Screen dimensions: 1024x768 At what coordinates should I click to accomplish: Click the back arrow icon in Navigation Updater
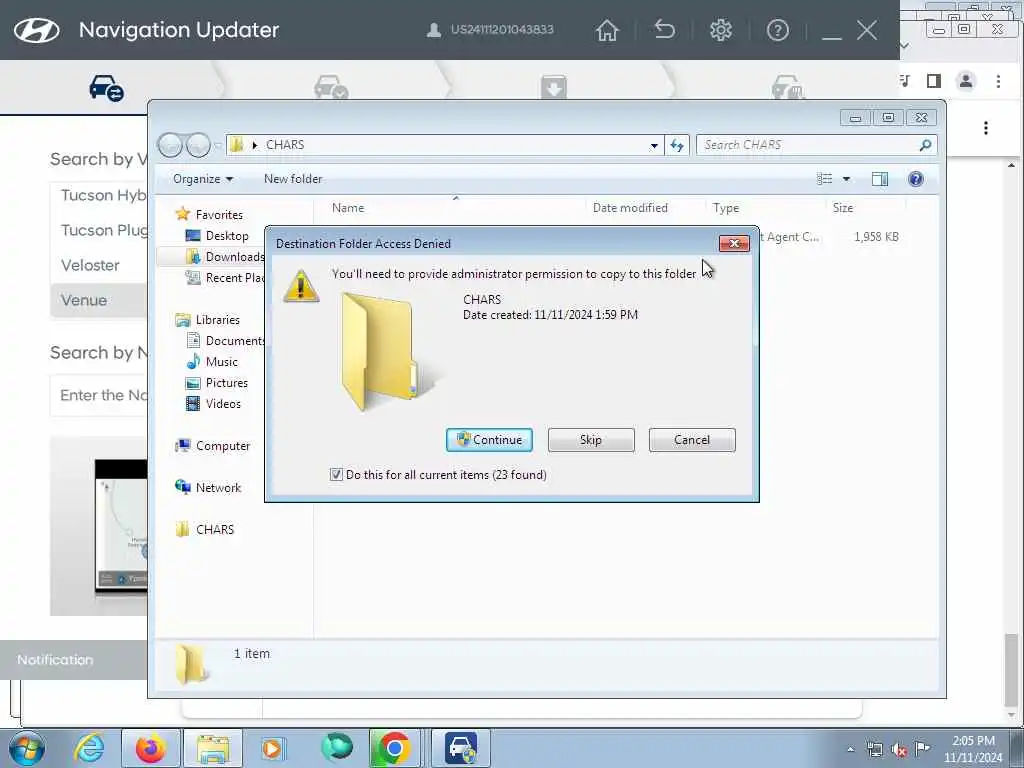(664, 30)
